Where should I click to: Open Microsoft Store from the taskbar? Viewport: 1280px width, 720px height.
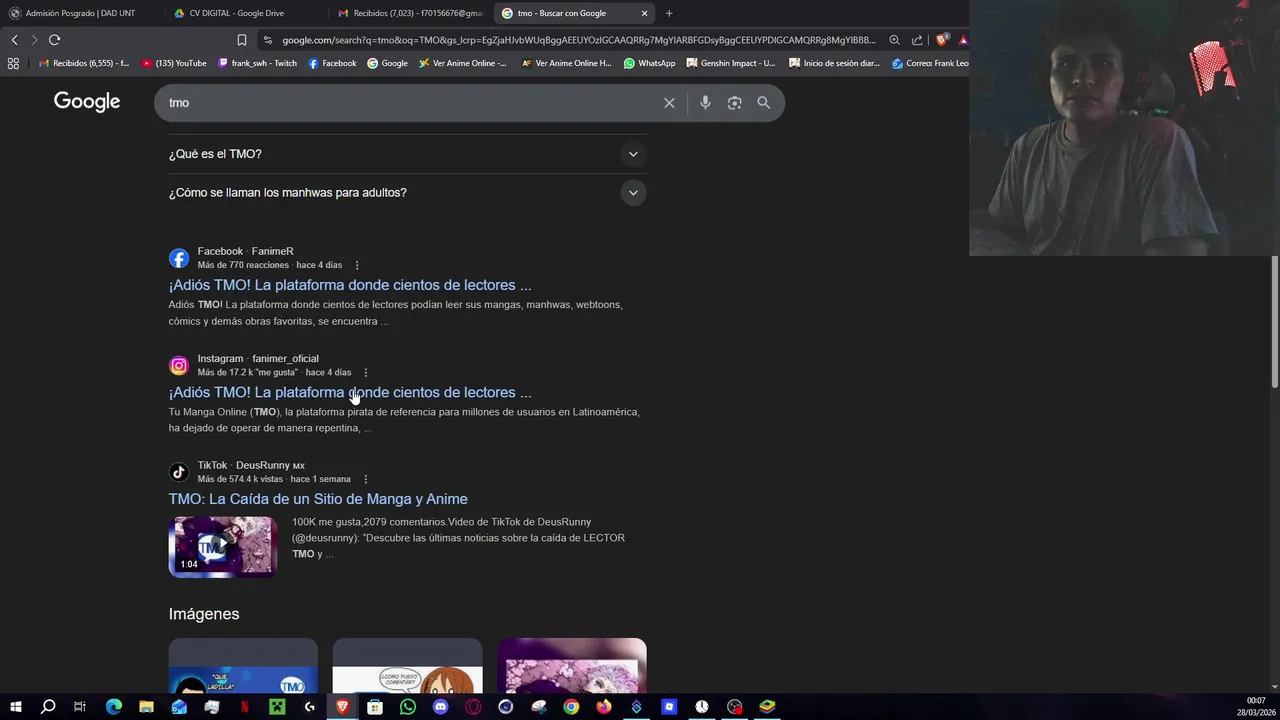[375, 707]
